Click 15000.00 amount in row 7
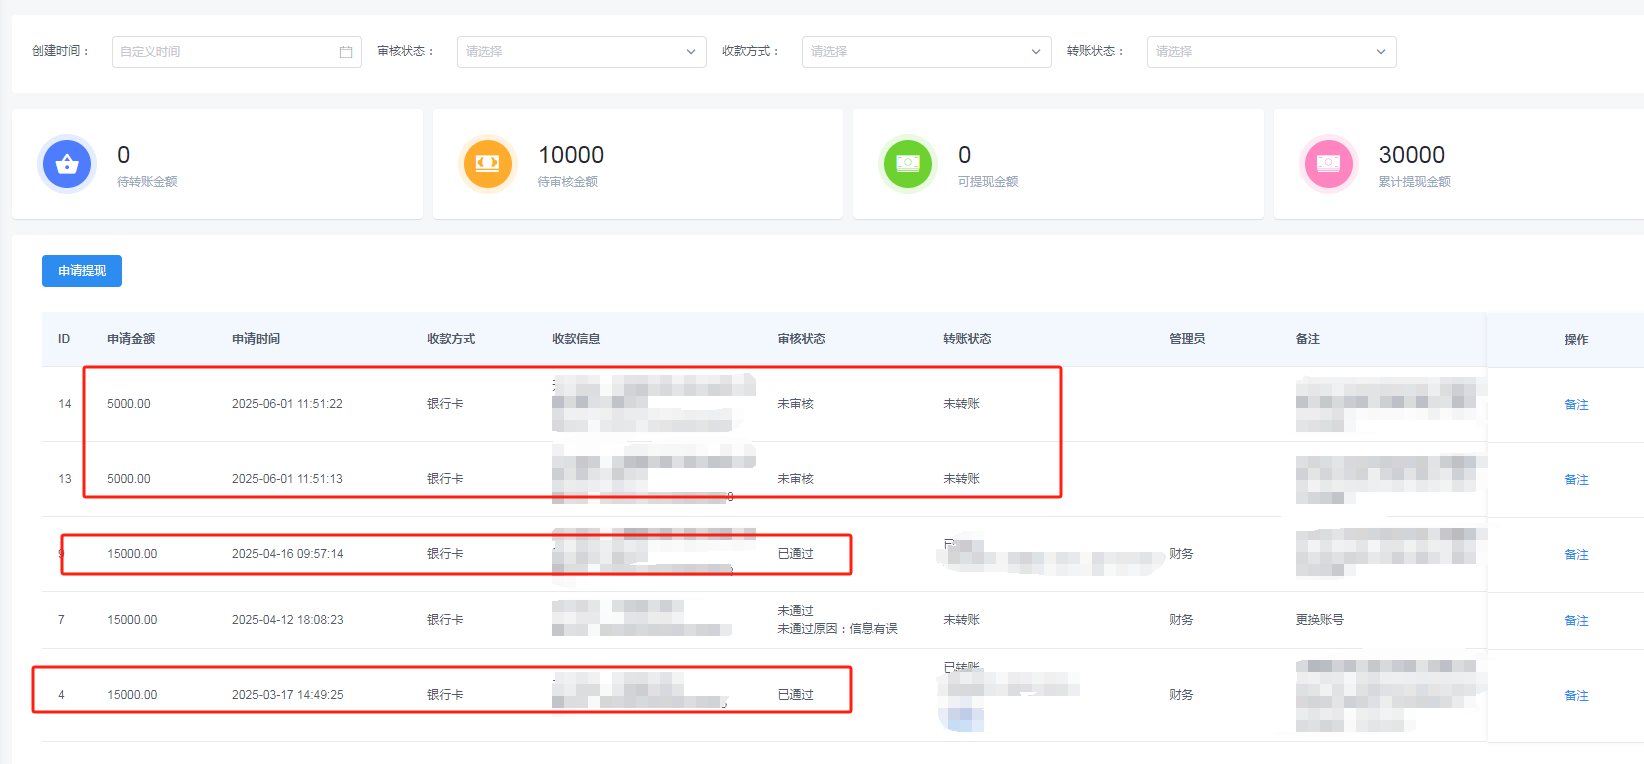This screenshot has width=1644, height=764. click(x=132, y=620)
